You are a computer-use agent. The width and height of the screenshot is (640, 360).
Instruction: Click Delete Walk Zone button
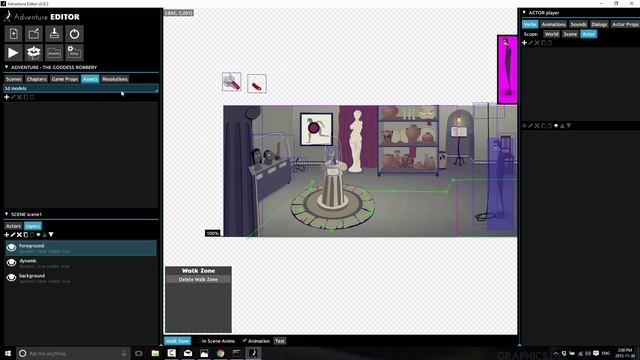pyautogui.click(x=198, y=279)
